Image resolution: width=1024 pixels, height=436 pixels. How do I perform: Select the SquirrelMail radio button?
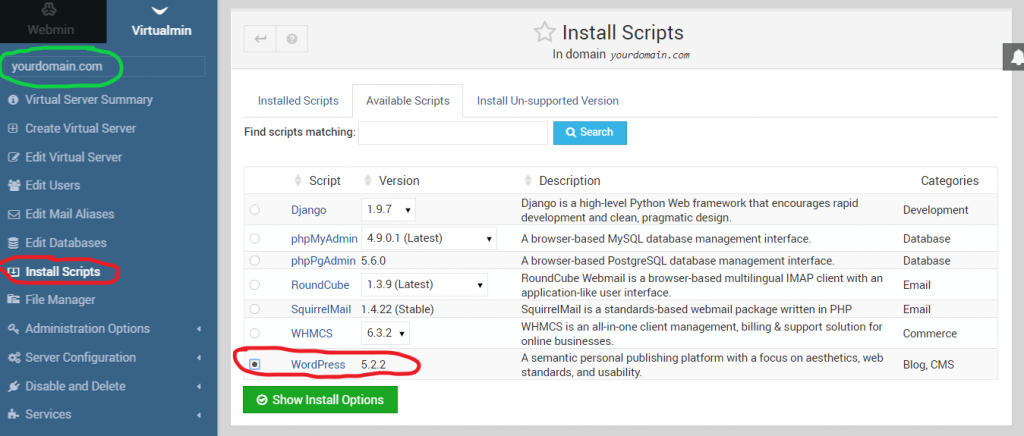tap(255, 309)
